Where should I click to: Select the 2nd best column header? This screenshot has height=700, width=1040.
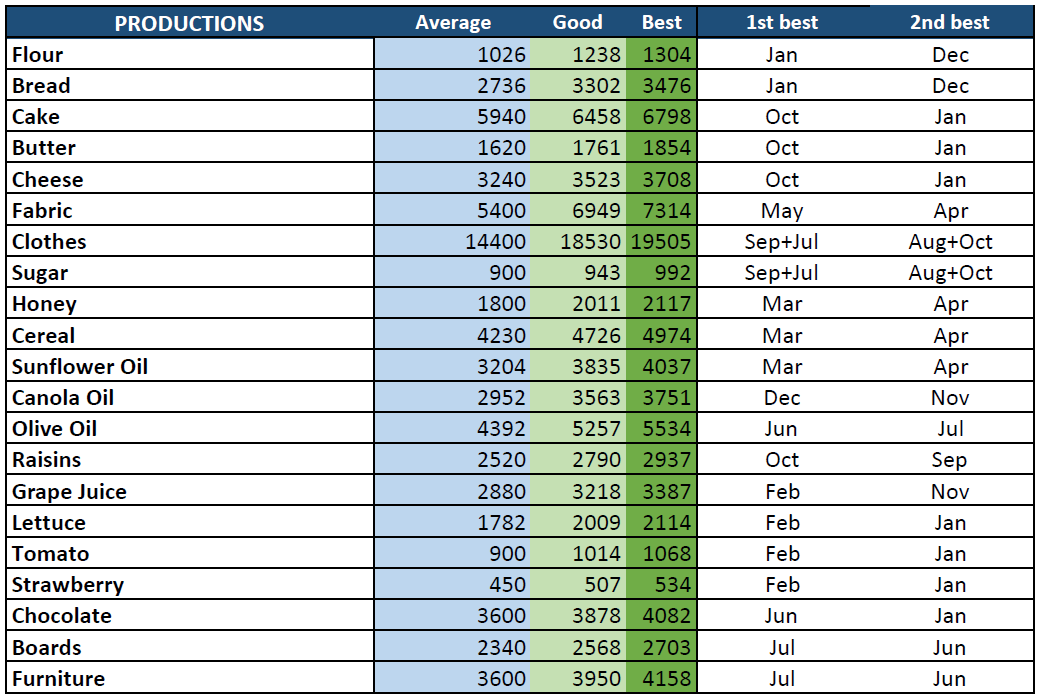pos(949,23)
